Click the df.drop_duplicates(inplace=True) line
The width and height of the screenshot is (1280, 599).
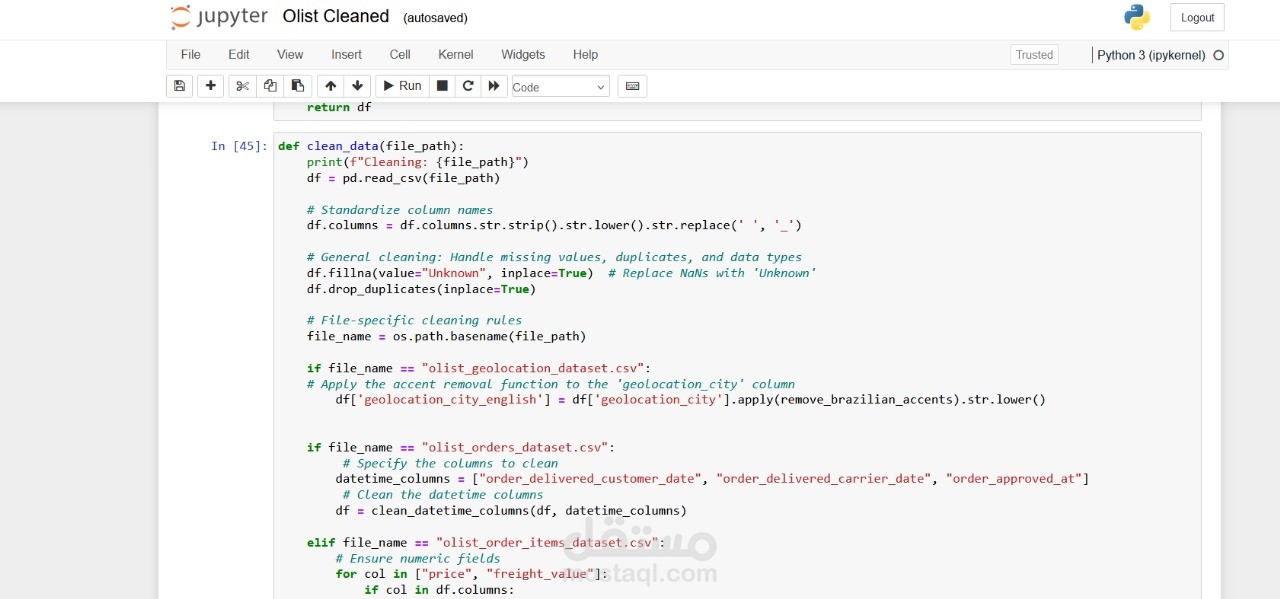coord(421,289)
